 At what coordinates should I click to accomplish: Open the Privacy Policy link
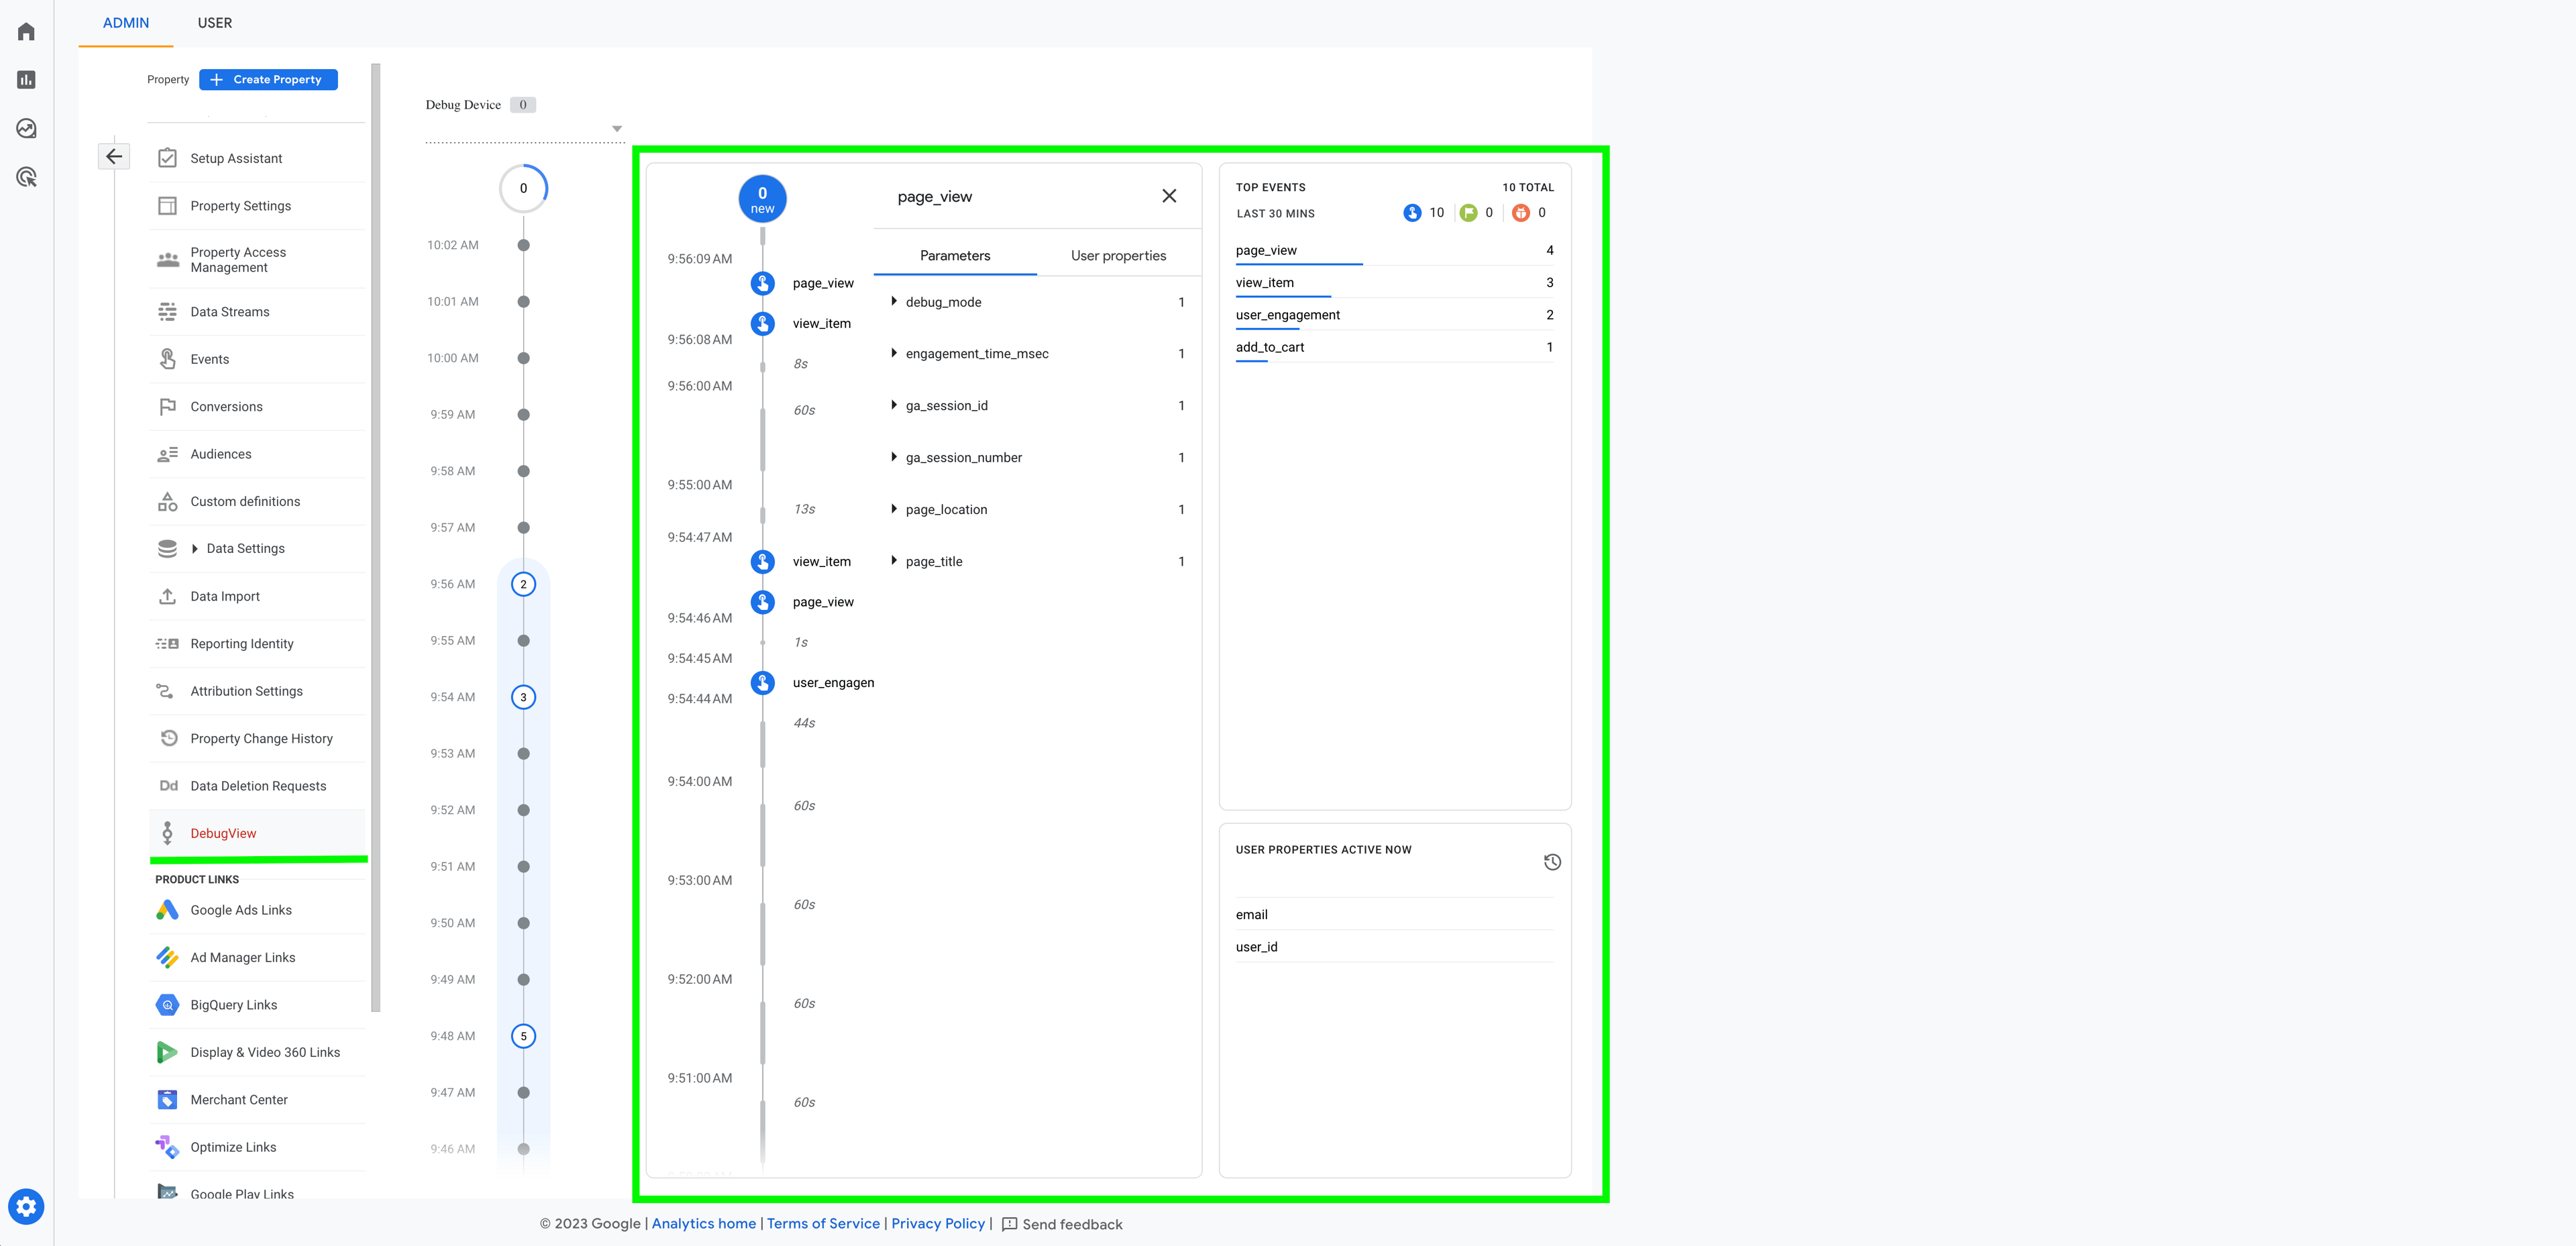(938, 1224)
